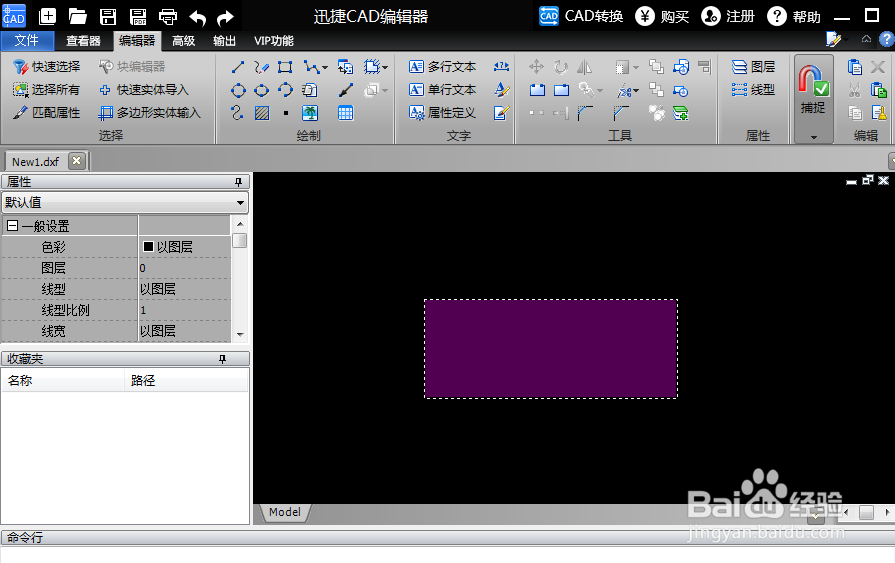Click 选择所有 button
Viewport: 895px width, 563px height.
(47, 90)
